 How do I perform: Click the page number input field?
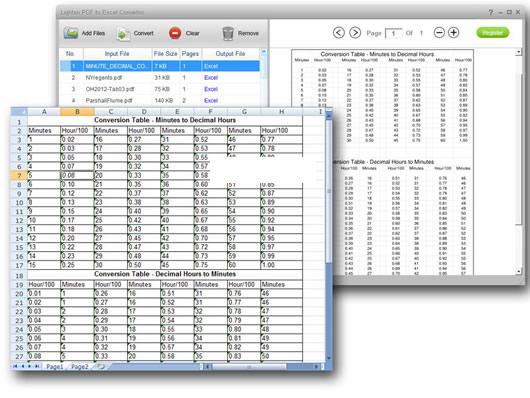[394, 33]
